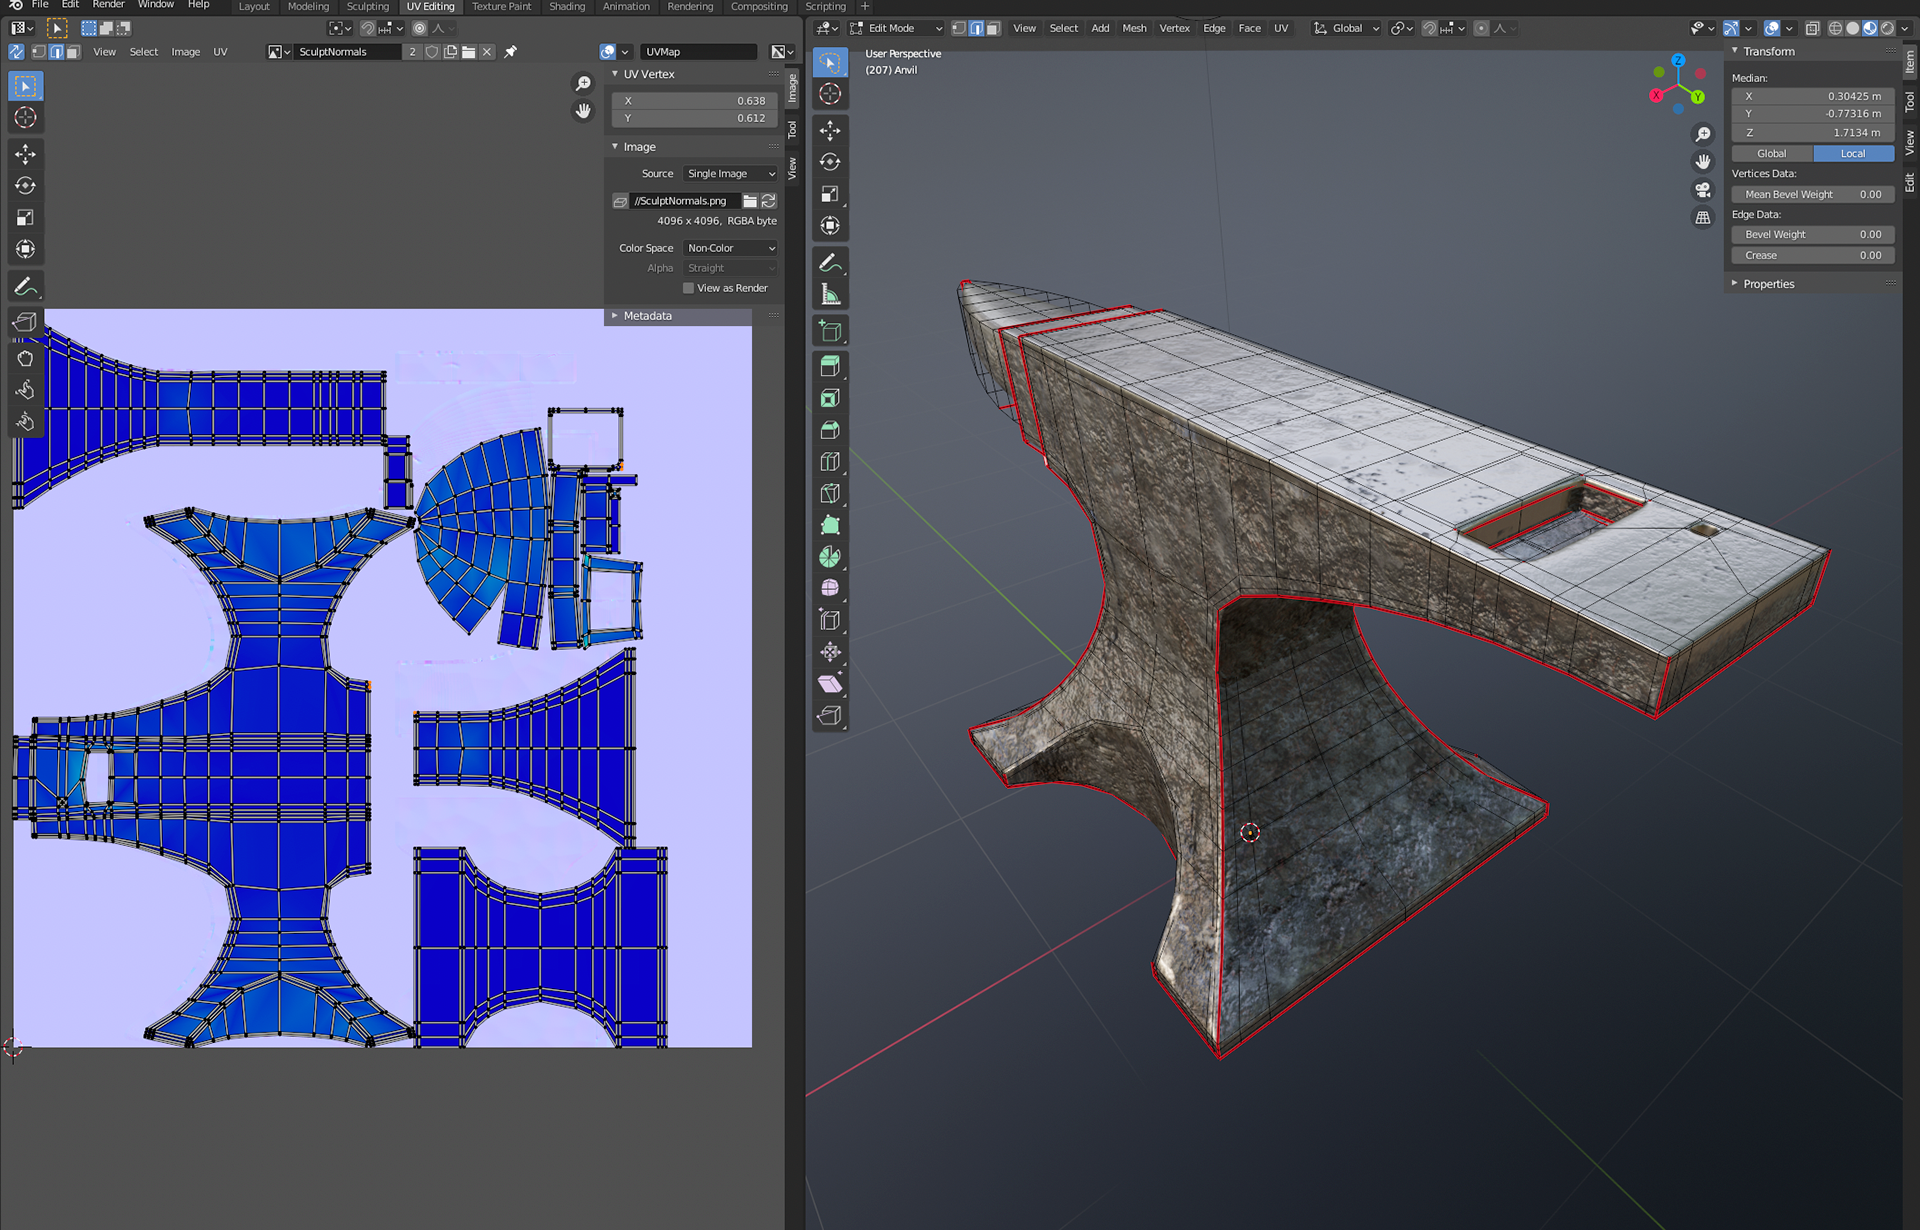Click the Mean Bevel Weight field

[1813, 195]
